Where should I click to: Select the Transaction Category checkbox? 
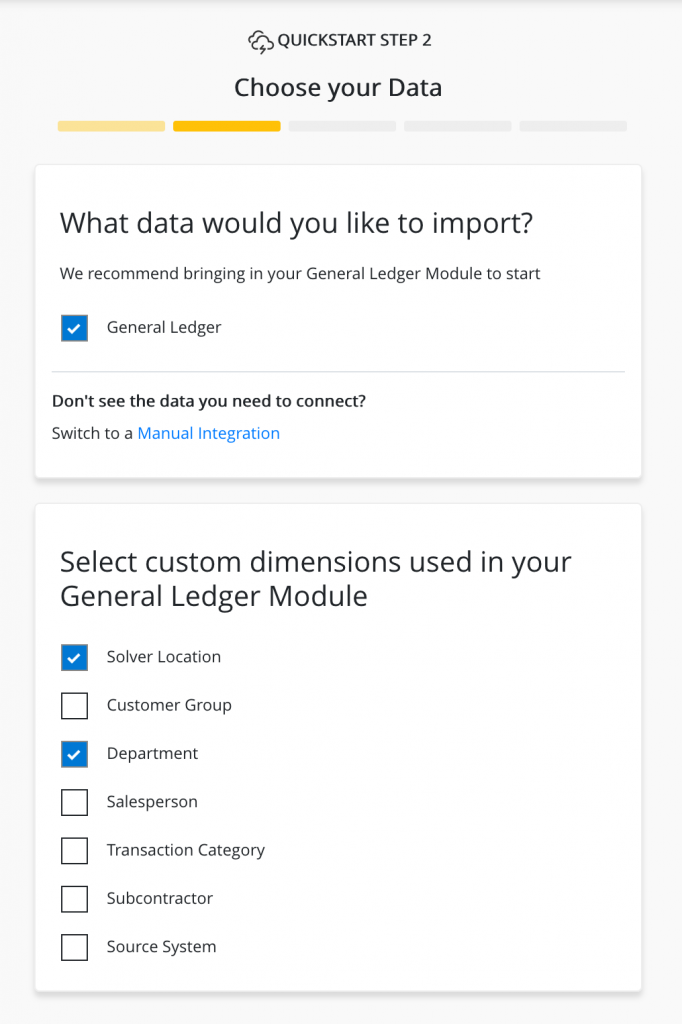(x=75, y=851)
